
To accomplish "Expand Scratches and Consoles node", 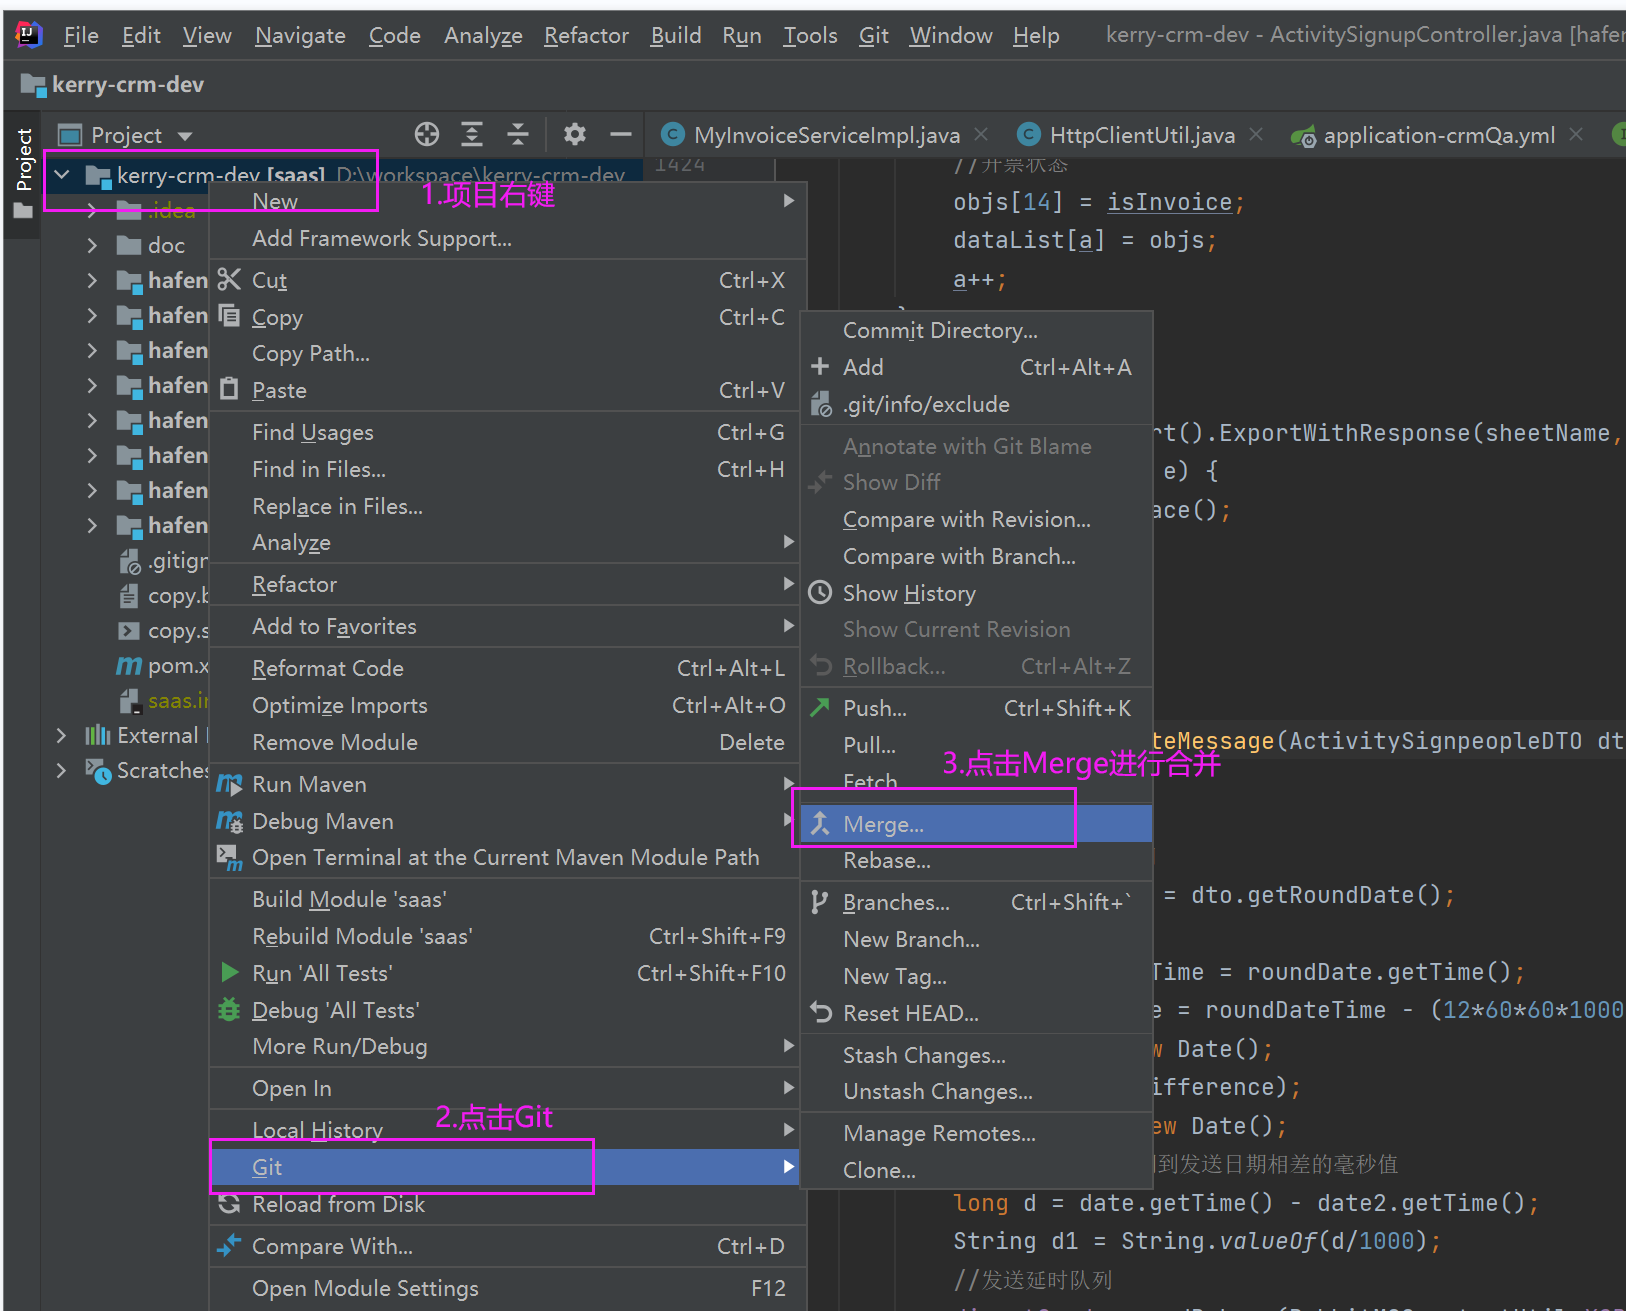I will point(62,770).
